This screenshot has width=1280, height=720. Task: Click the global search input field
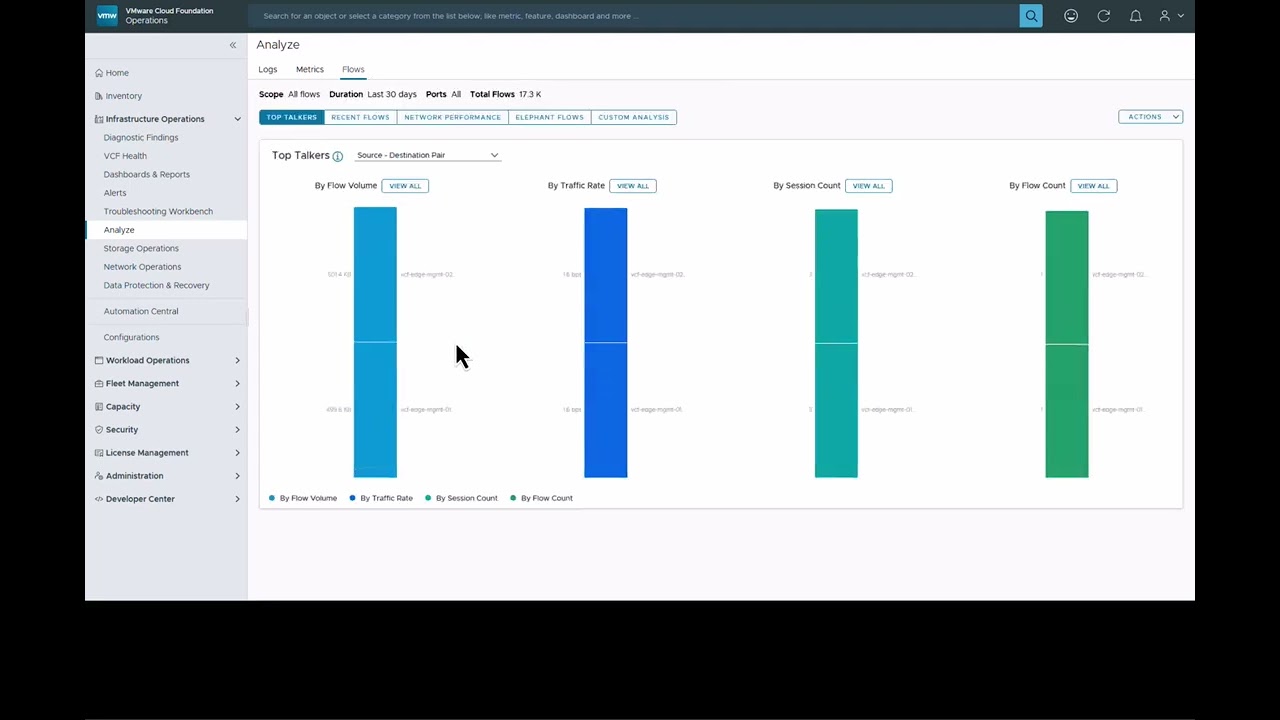(x=630, y=16)
